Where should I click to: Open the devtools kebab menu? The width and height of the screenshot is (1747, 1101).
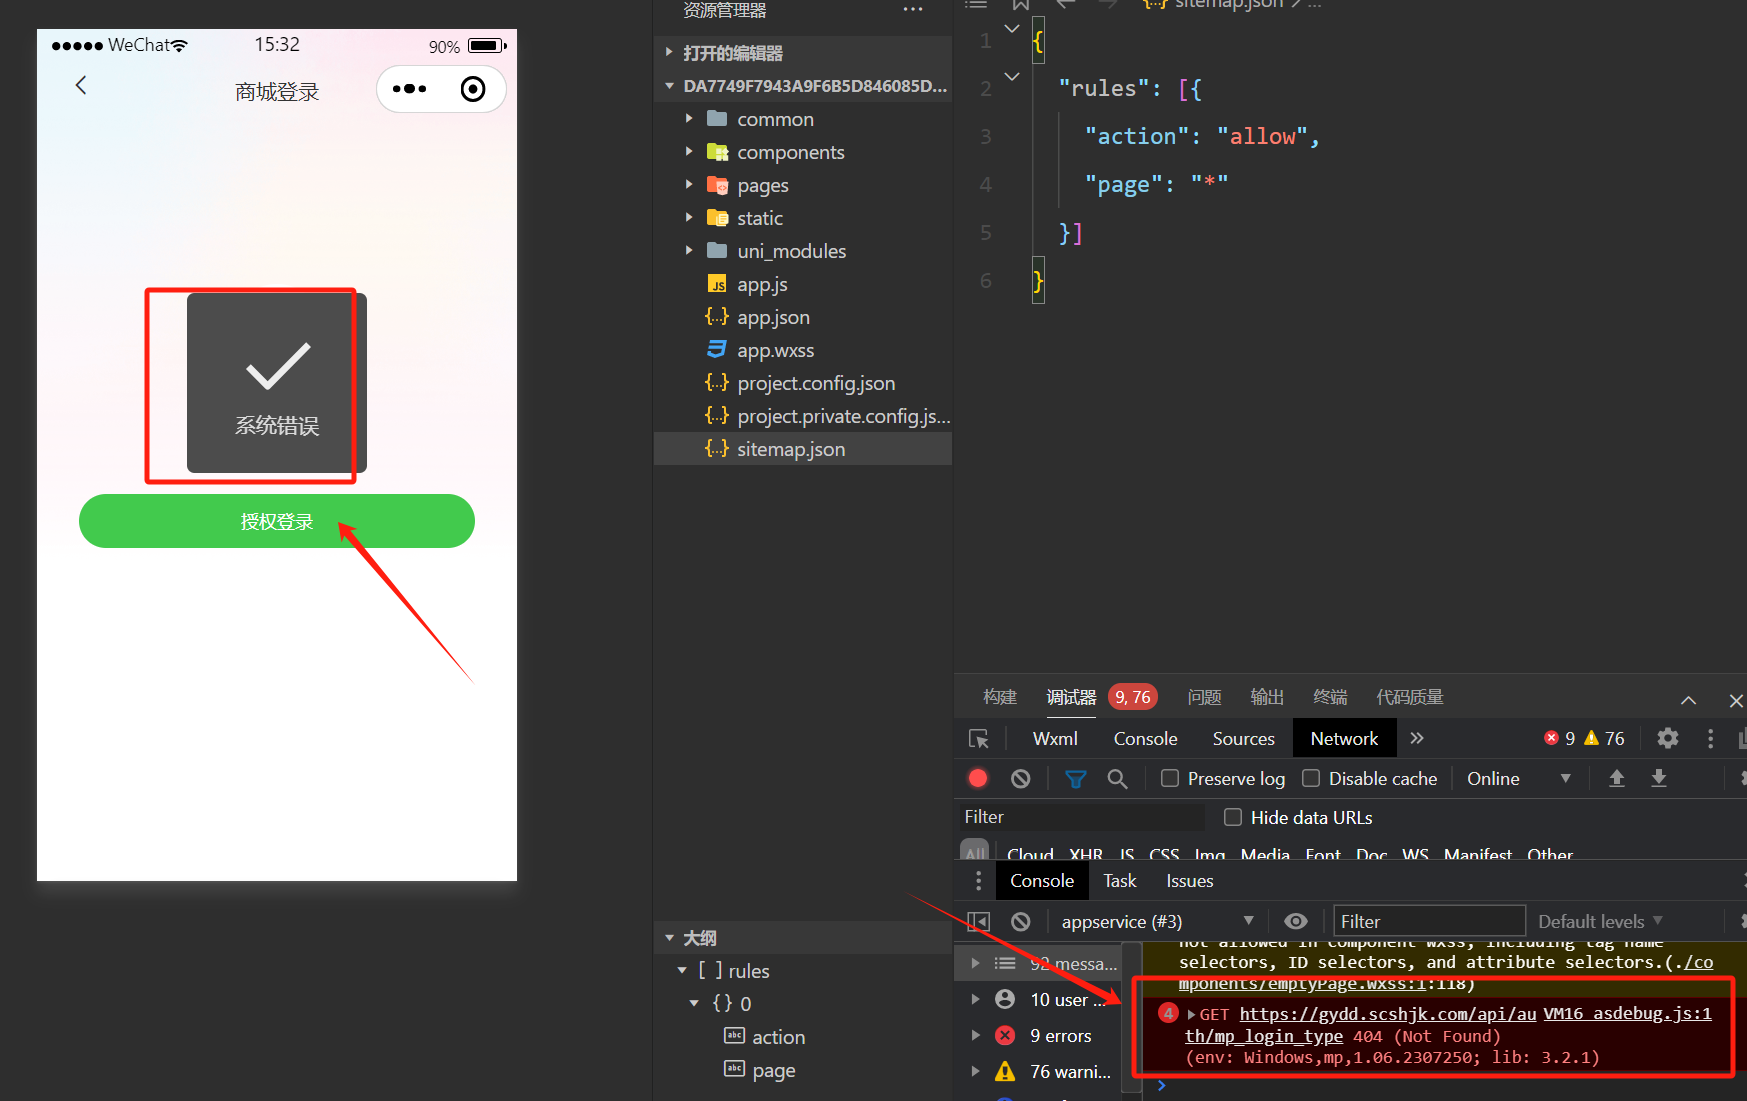coord(1710,738)
